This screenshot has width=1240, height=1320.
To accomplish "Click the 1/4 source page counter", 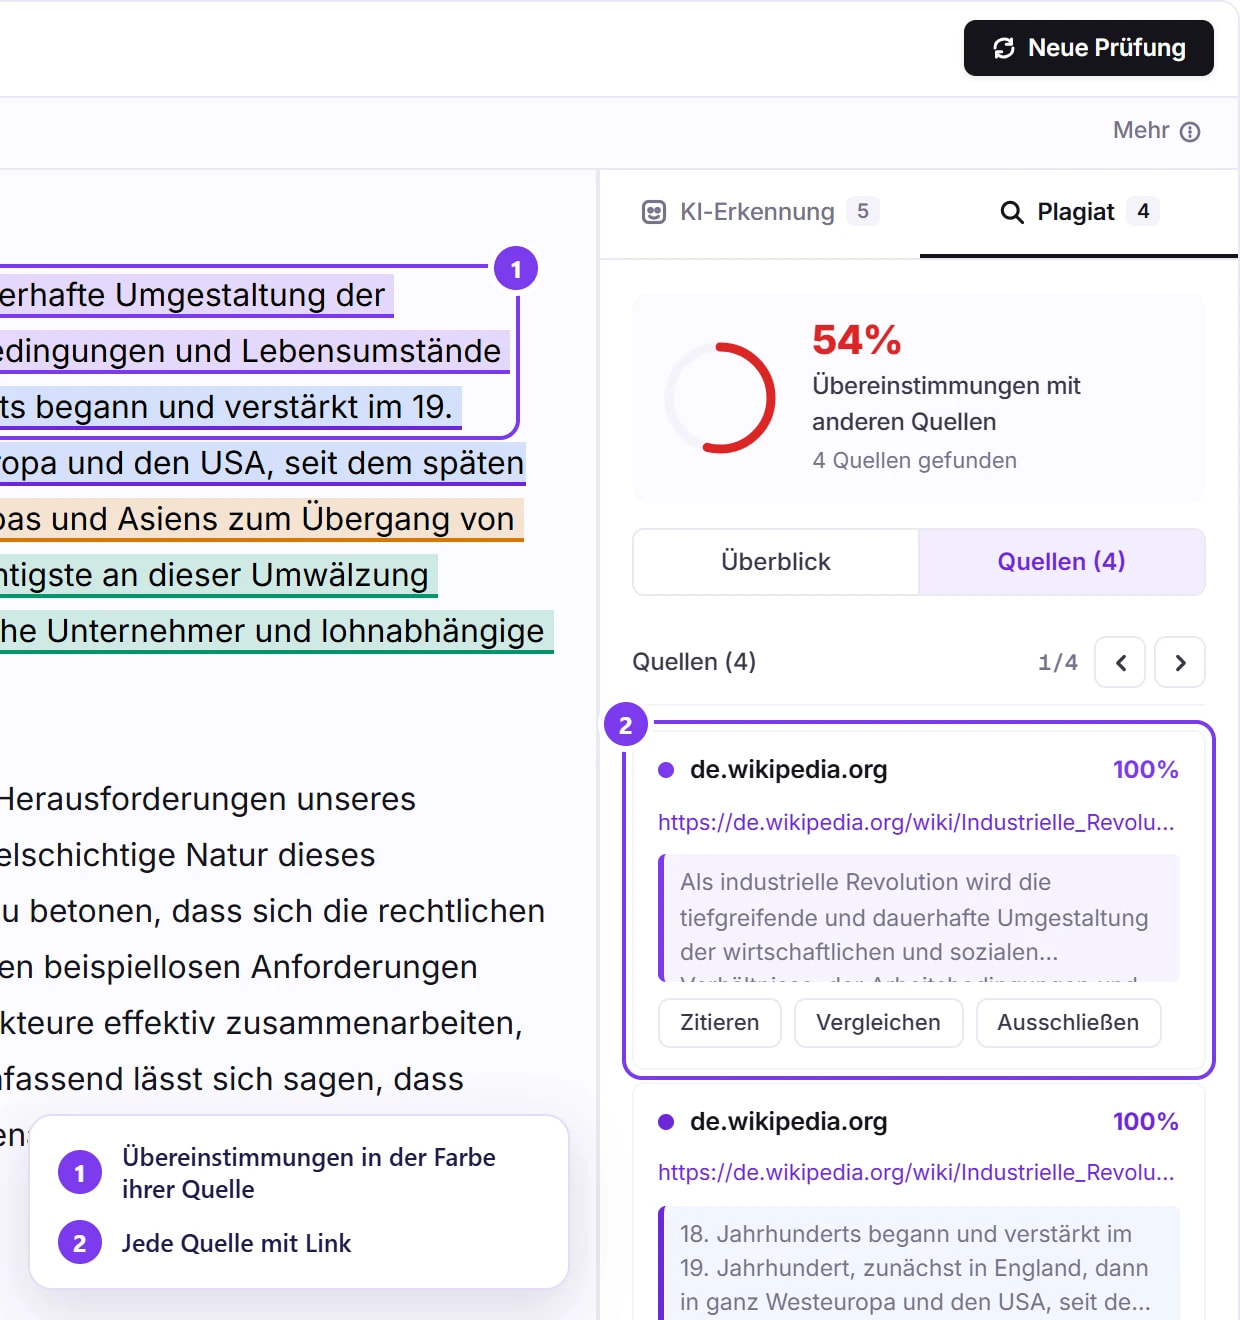I will click(1058, 662).
